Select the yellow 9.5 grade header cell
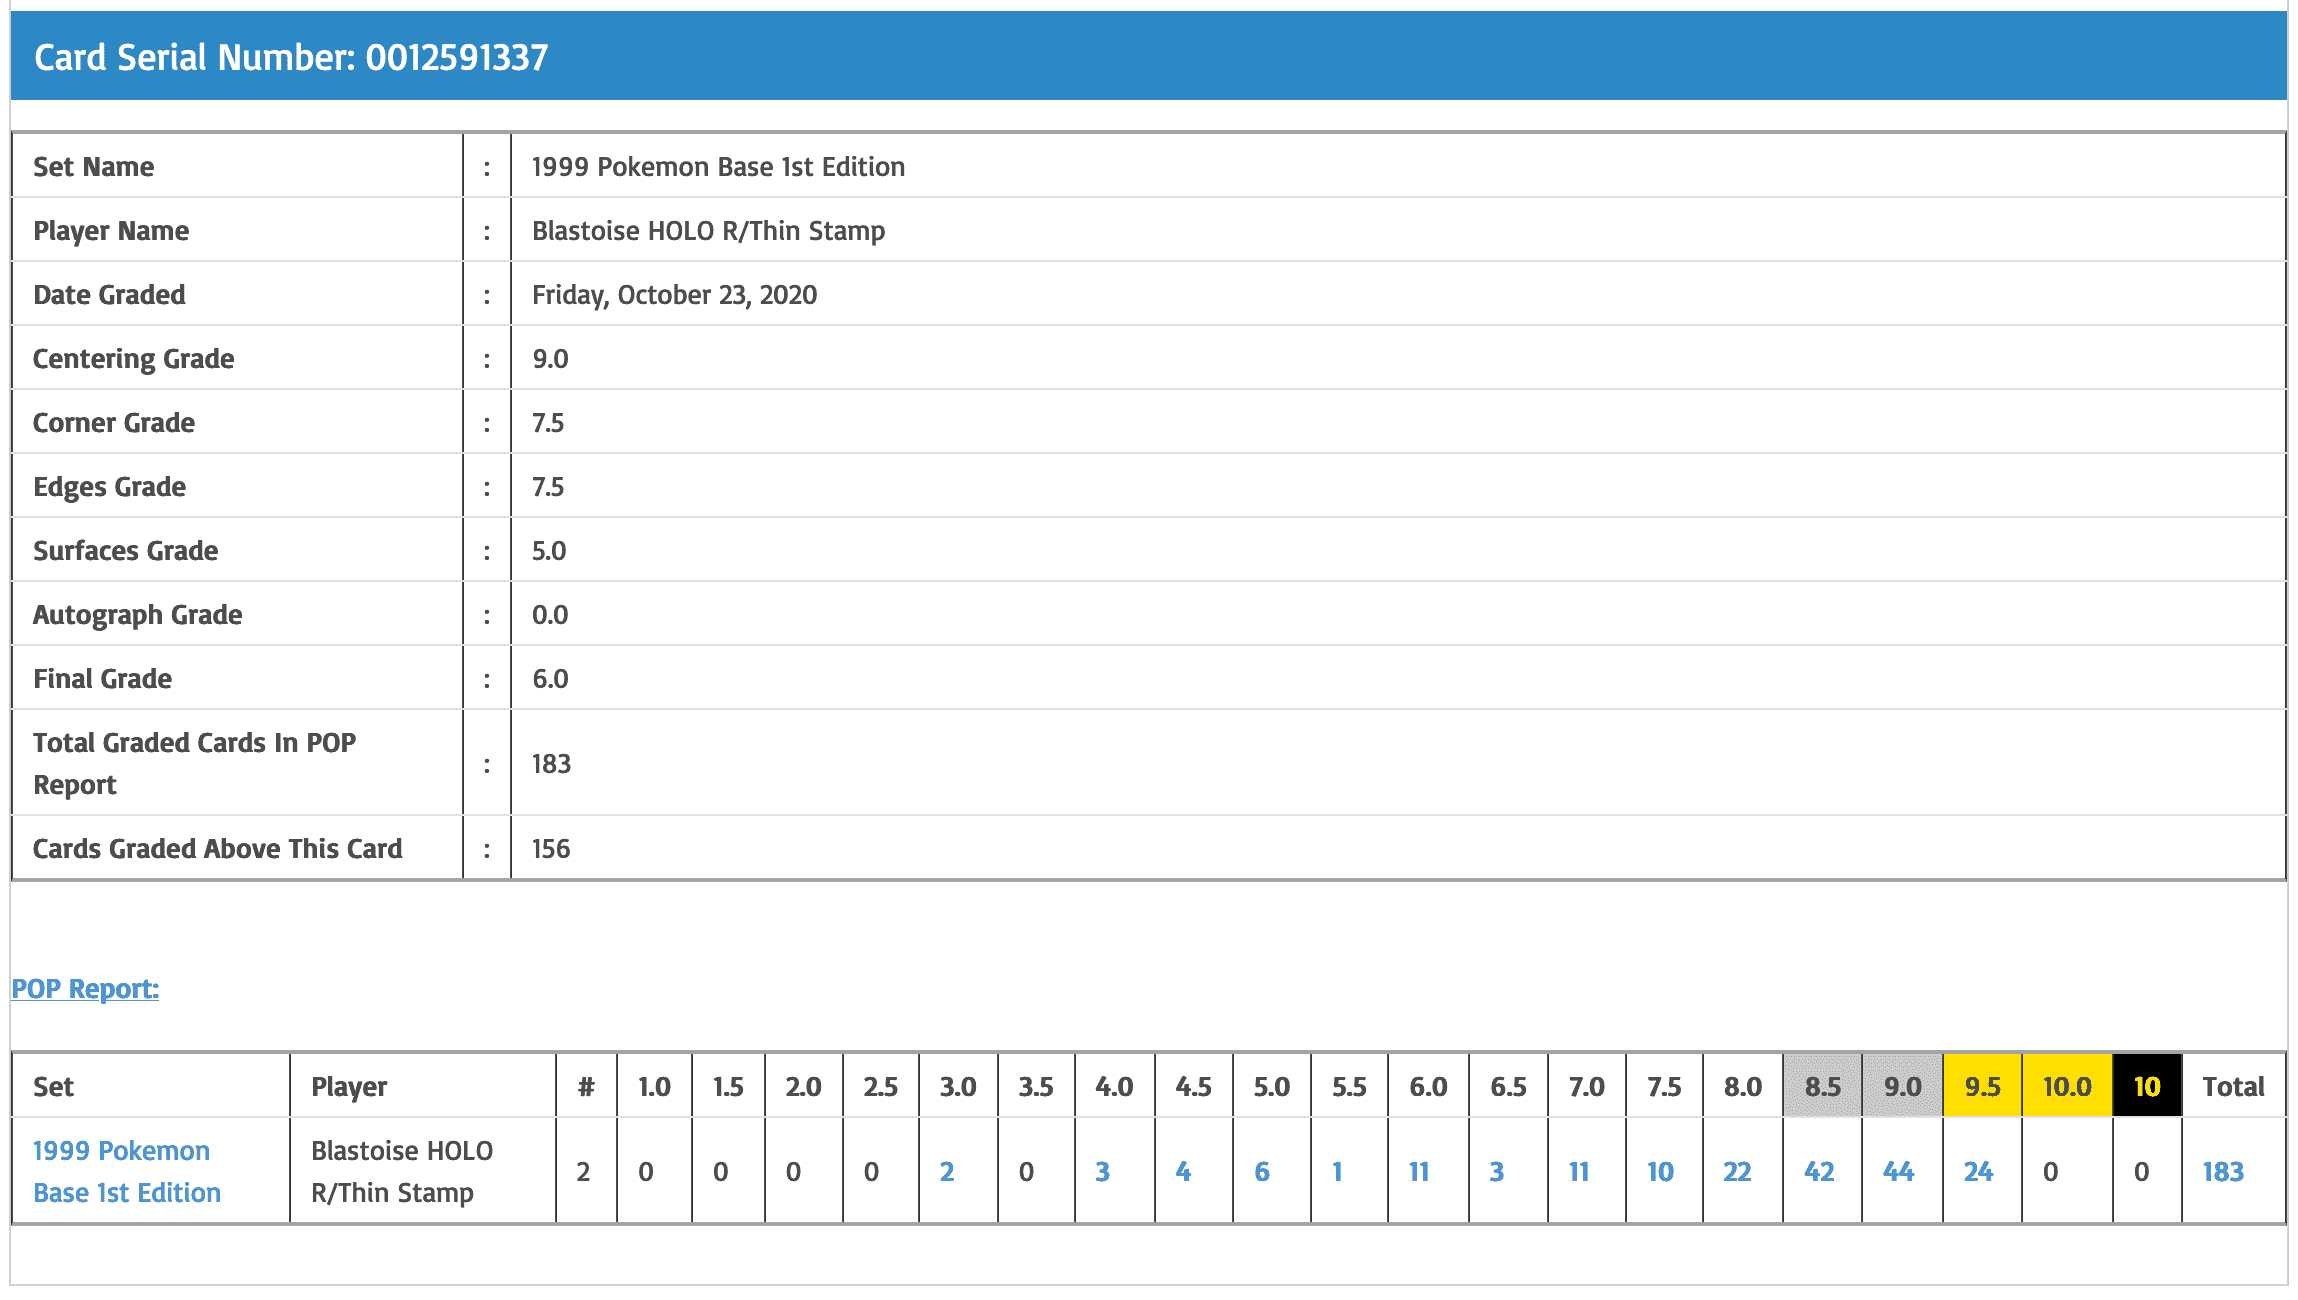2298x1300 pixels. click(1982, 1085)
